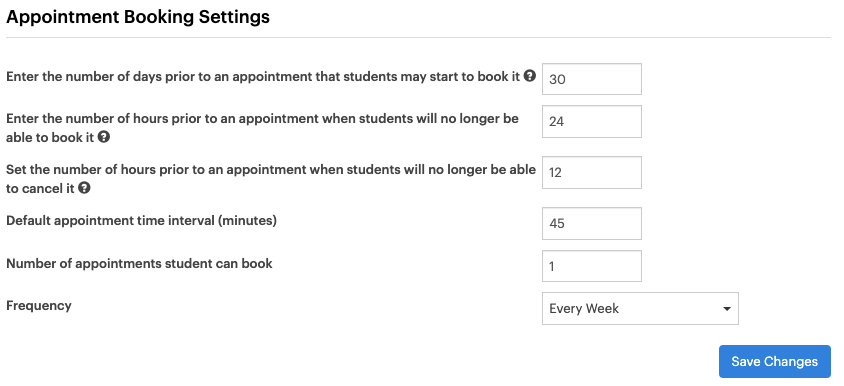
Task: Select the time interval field showing 45
Action: click(592, 223)
